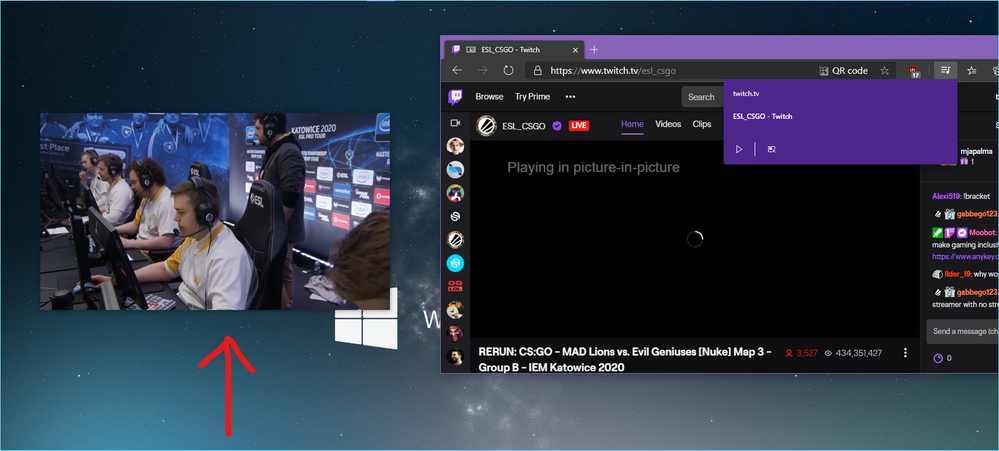Click the stream title RERUN: CS:GO - MAD Lions

(625, 360)
